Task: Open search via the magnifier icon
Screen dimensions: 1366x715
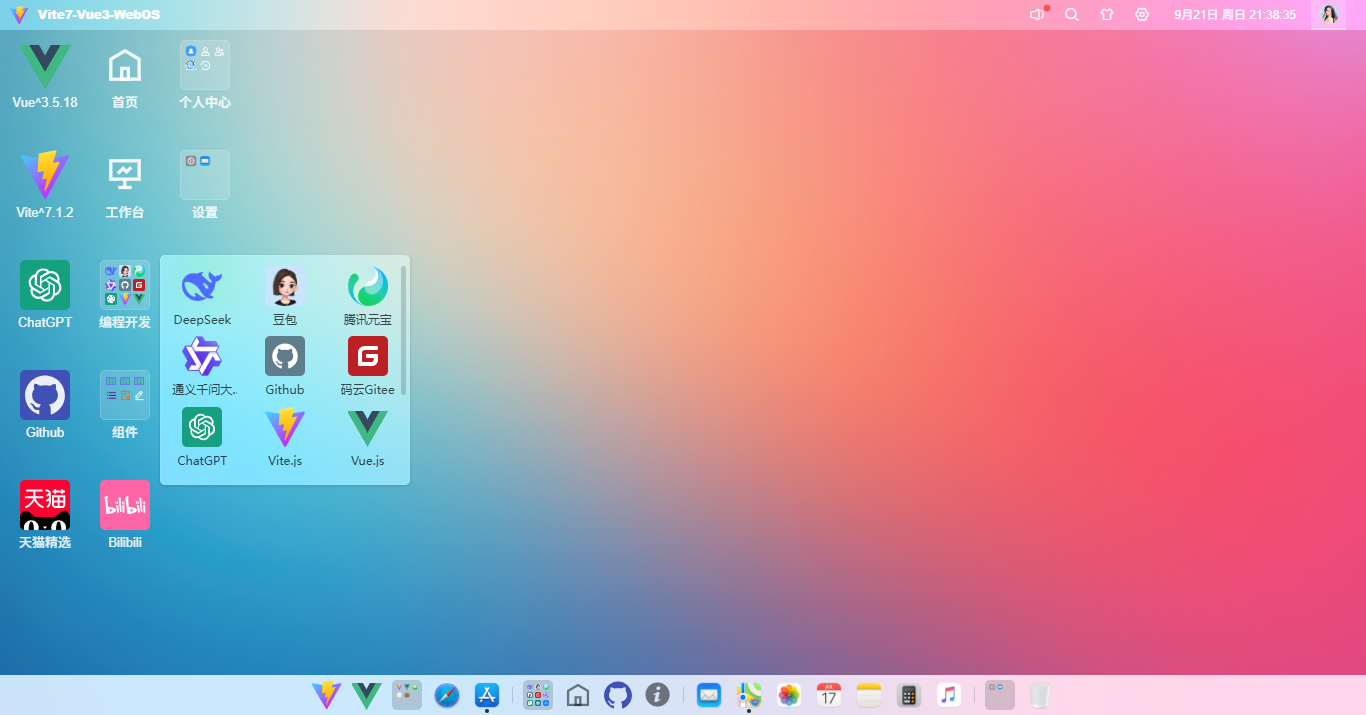Action: (x=1072, y=15)
